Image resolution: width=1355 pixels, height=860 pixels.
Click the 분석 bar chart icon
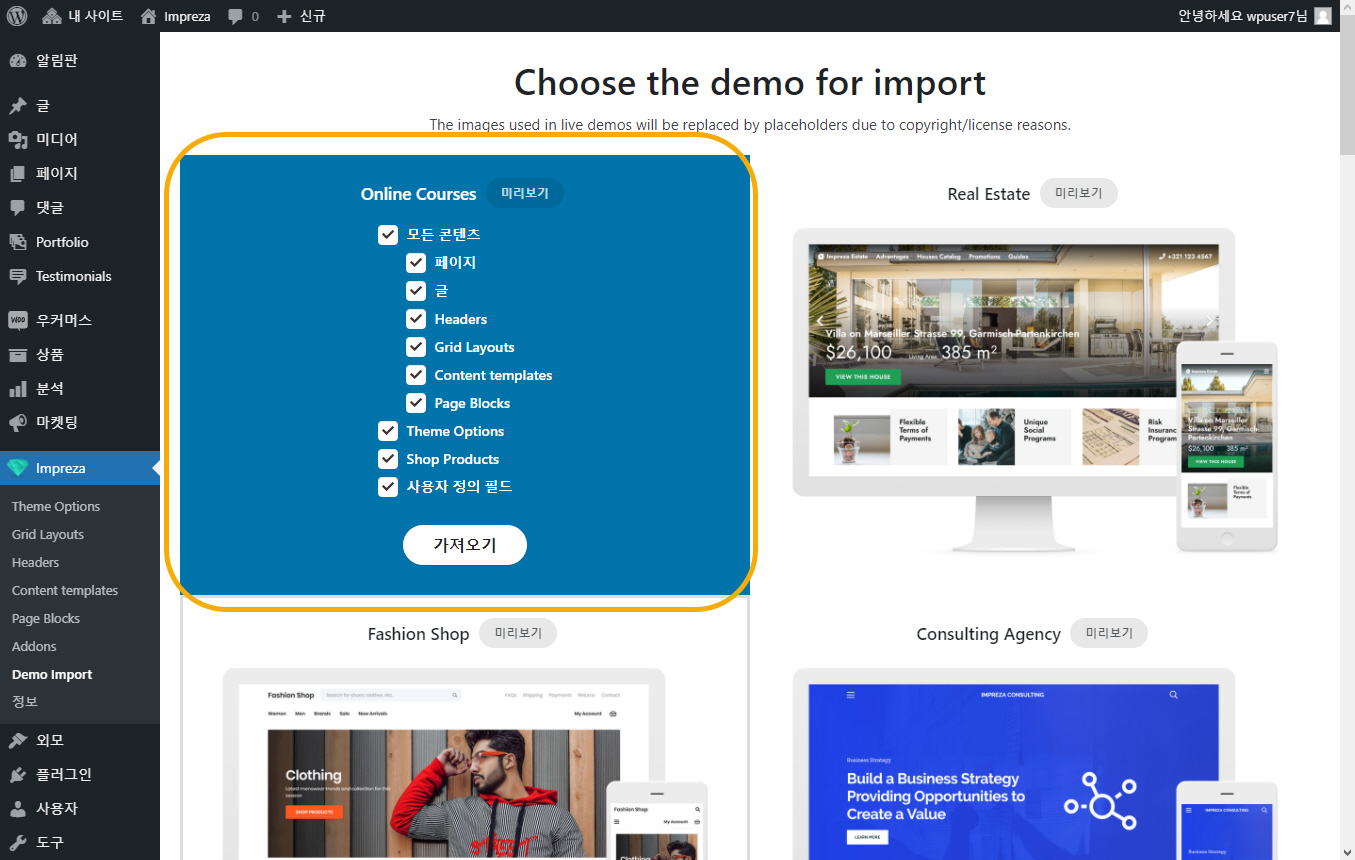pos(18,388)
